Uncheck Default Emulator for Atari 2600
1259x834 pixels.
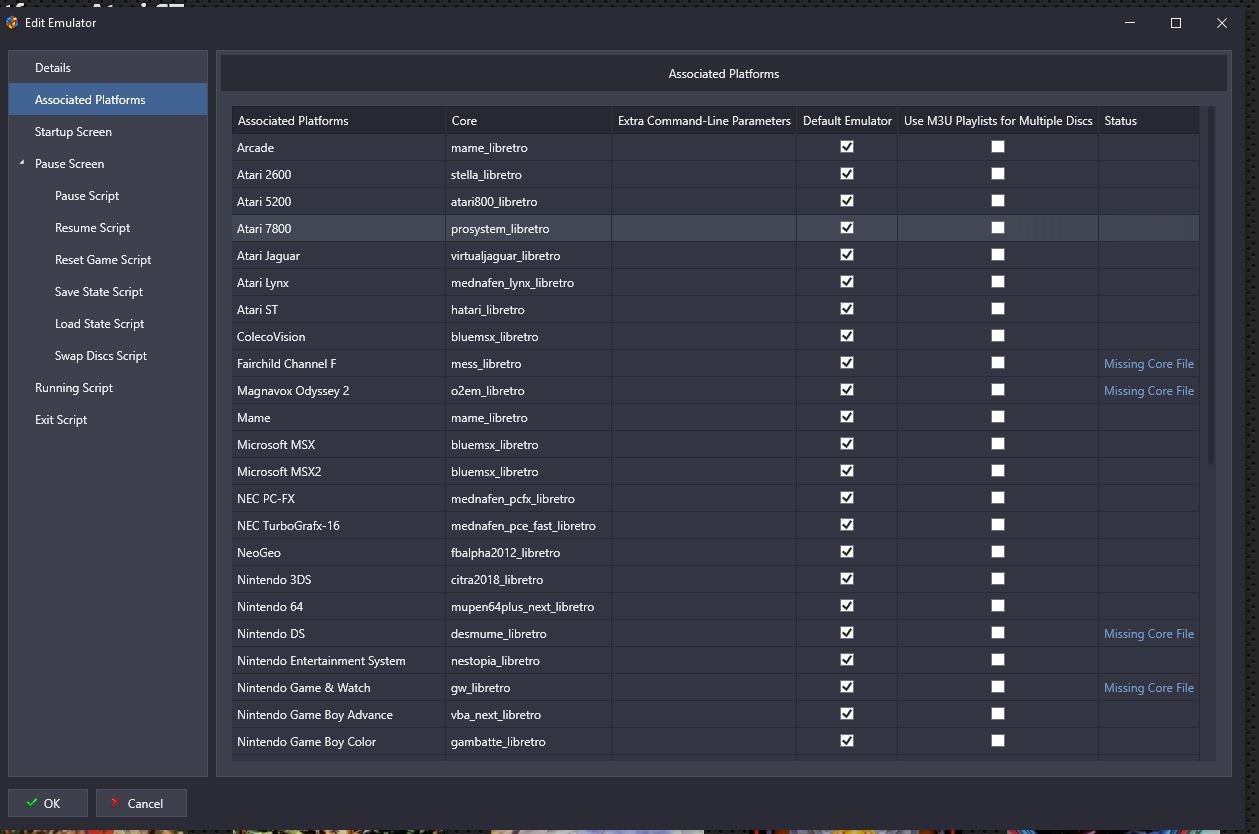click(x=847, y=174)
